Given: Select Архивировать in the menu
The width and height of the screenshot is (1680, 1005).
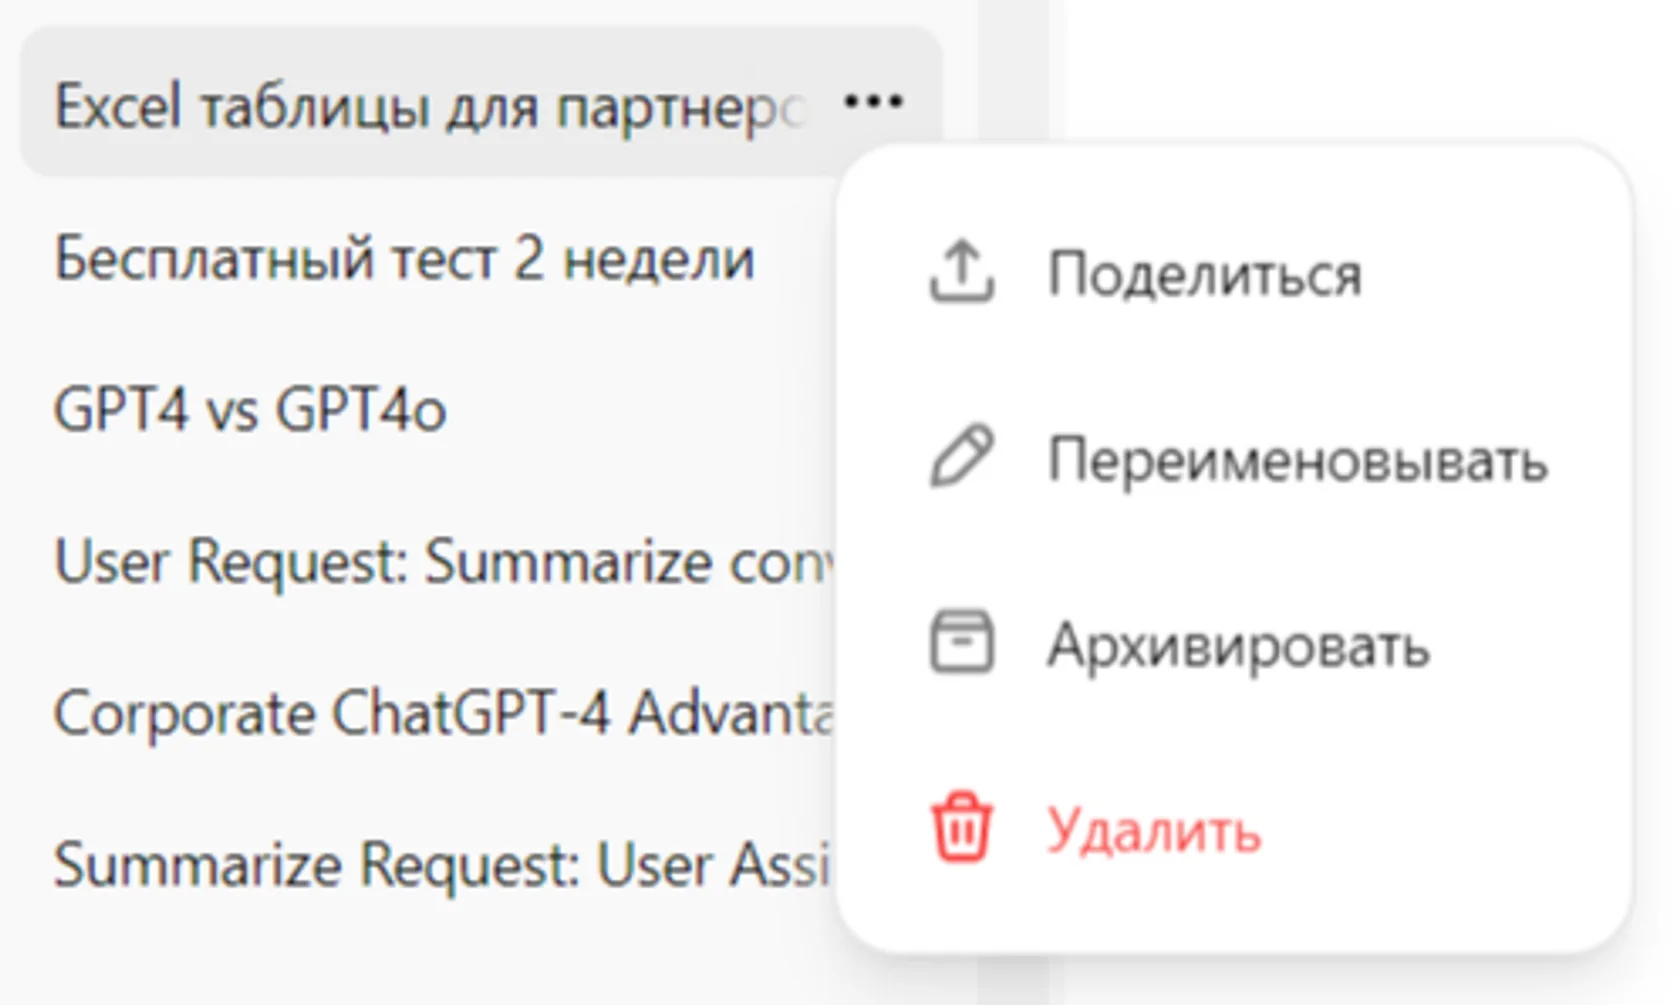Looking at the screenshot, I should click(1238, 645).
